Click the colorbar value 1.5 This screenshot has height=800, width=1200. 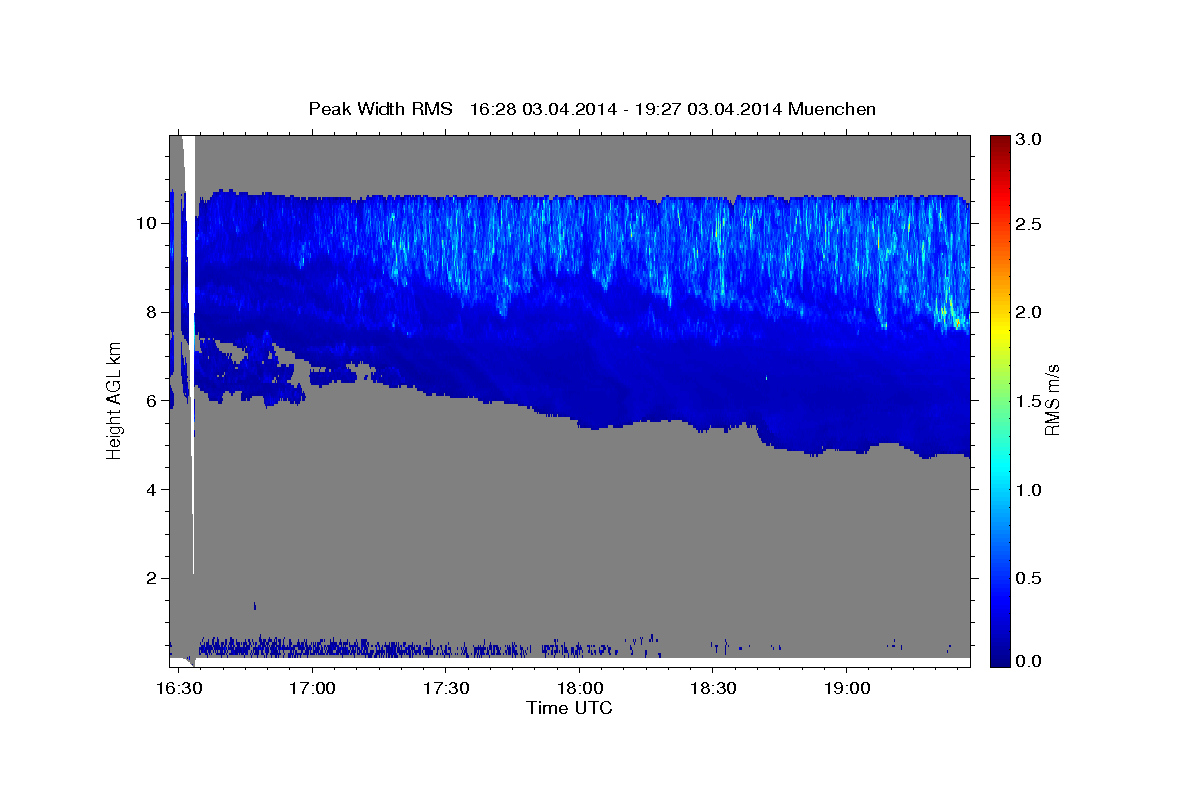1030,401
